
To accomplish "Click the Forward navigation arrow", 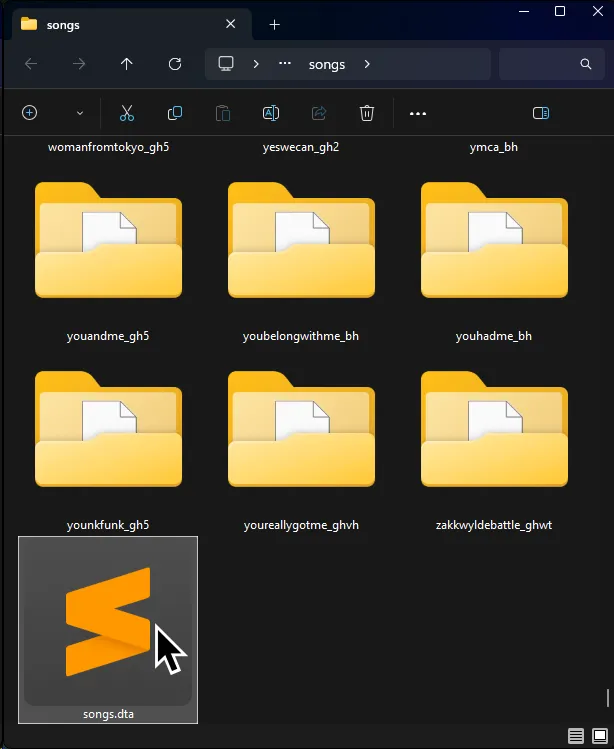I will point(79,64).
